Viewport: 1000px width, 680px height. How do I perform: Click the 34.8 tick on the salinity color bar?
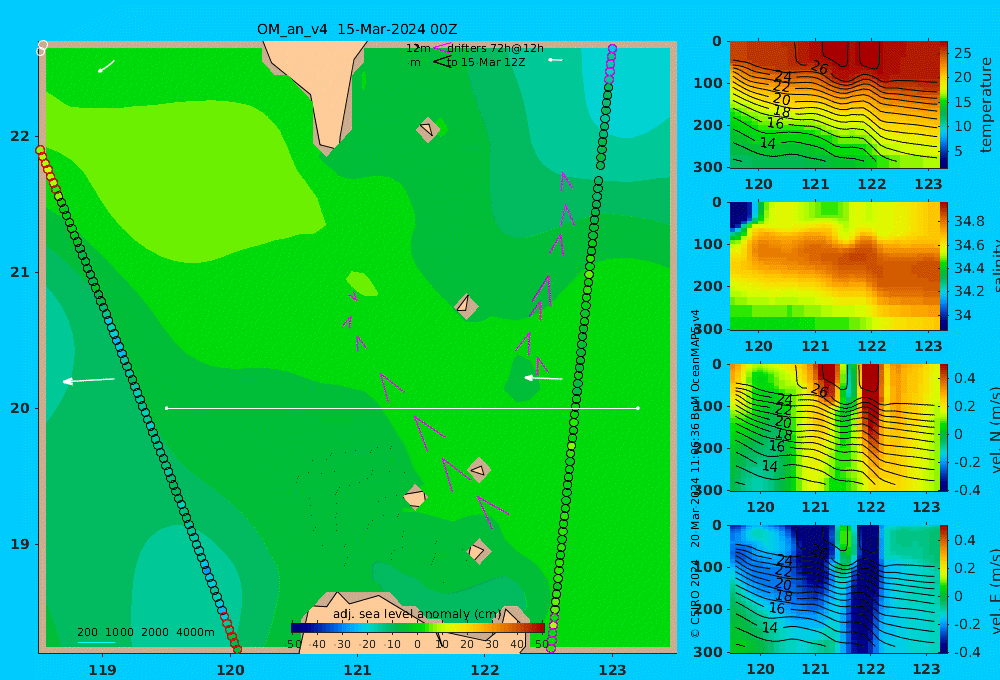click(x=969, y=221)
